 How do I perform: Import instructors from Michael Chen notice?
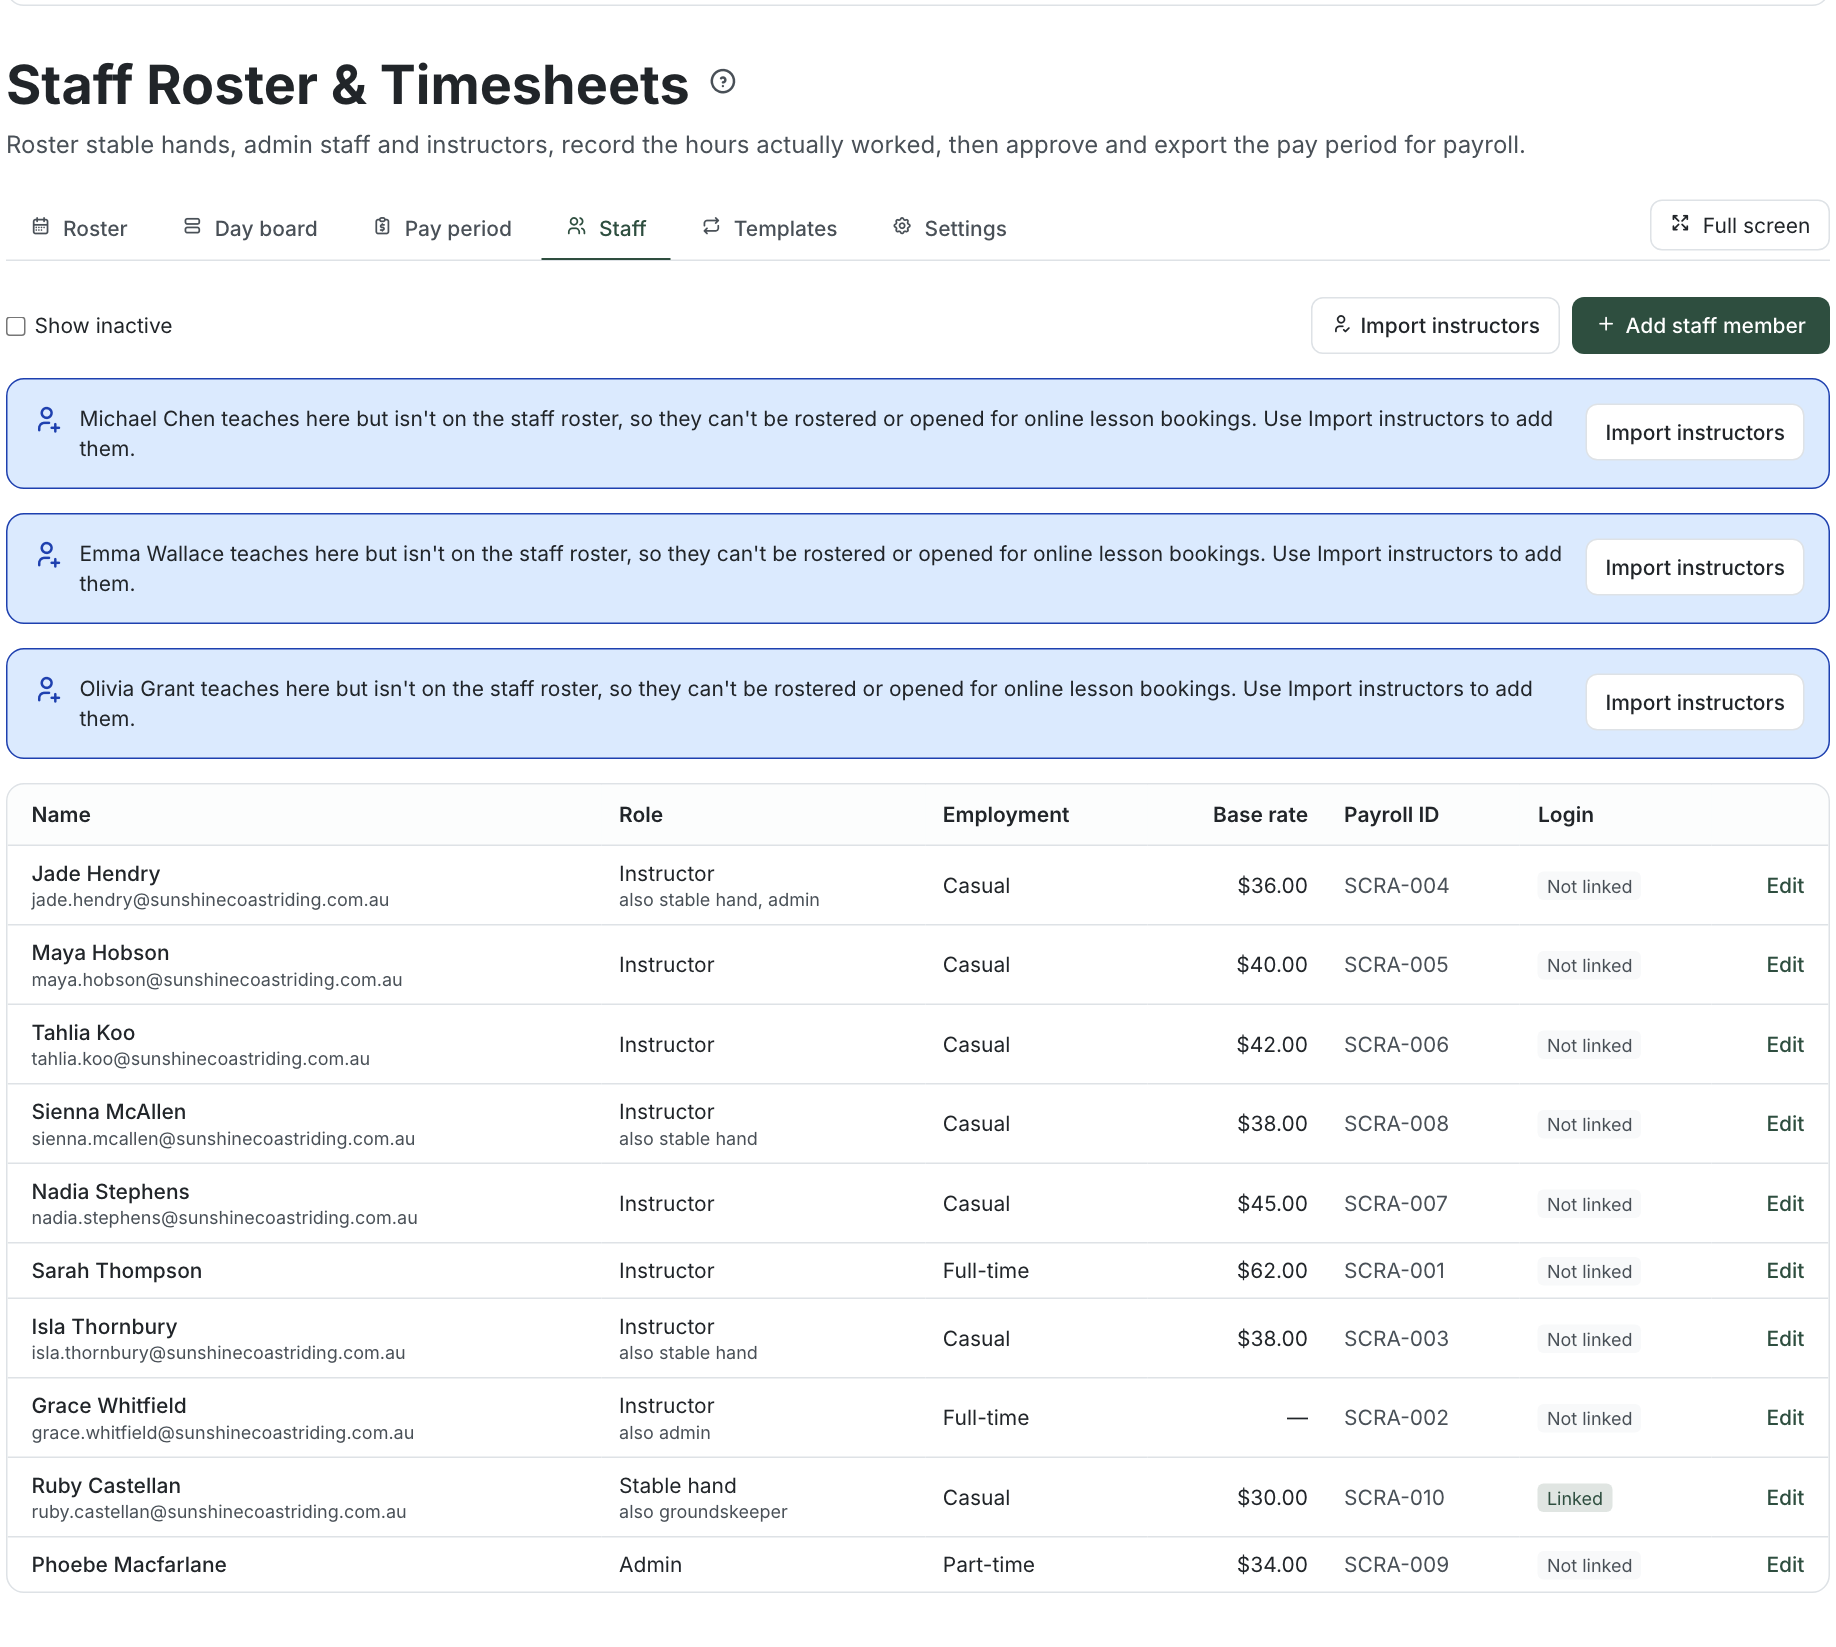pyautogui.click(x=1694, y=432)
